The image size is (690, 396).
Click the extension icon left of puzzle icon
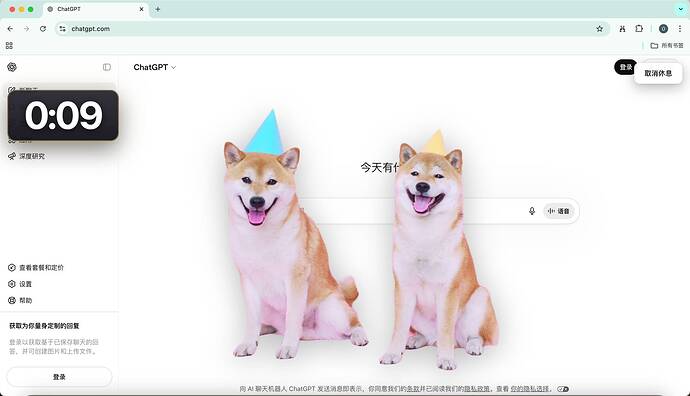622,29
